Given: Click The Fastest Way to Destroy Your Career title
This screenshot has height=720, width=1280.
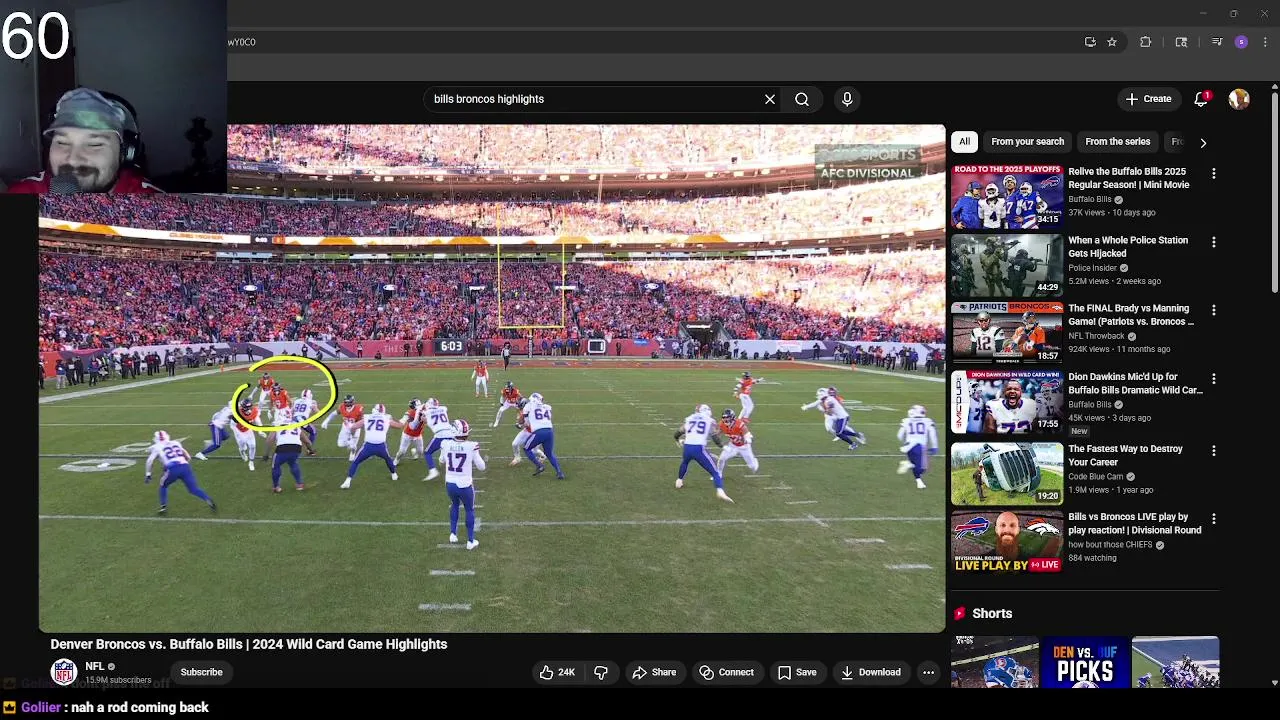Looking at the screenshot, I should [1125, 455].
